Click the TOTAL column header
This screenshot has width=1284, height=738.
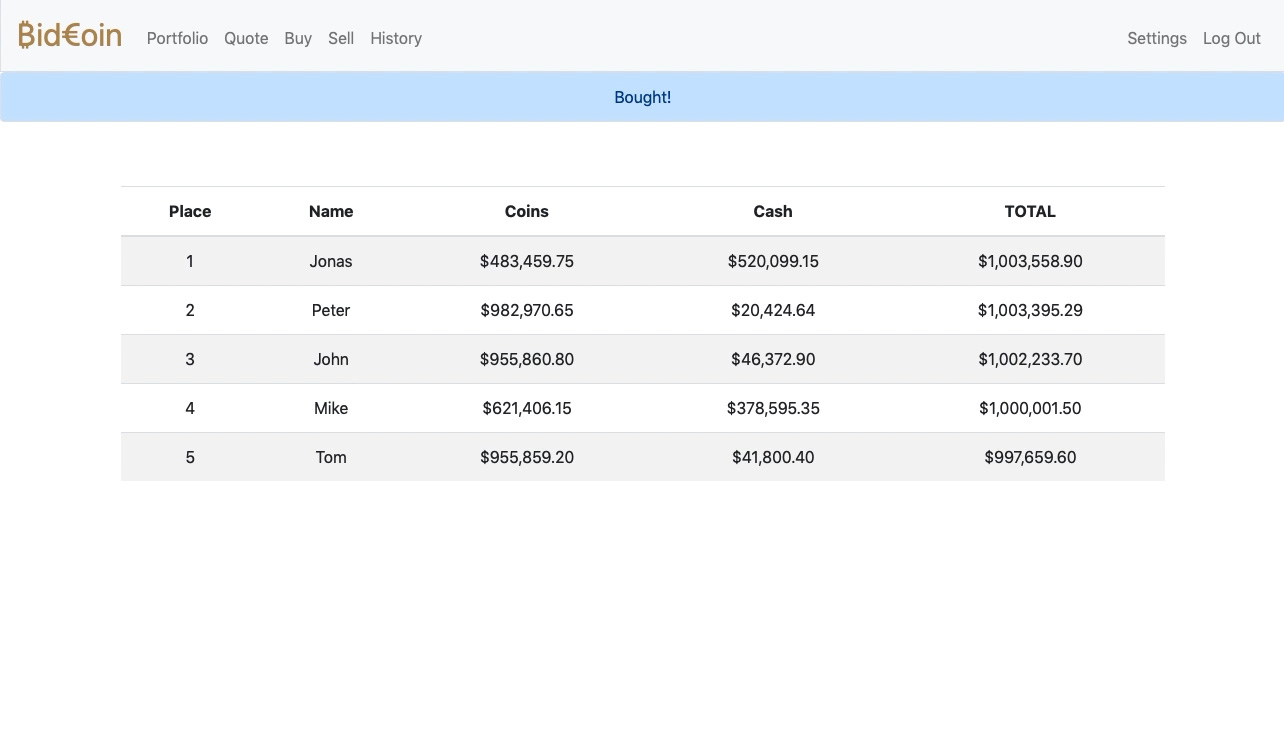tap(1030, 211)
